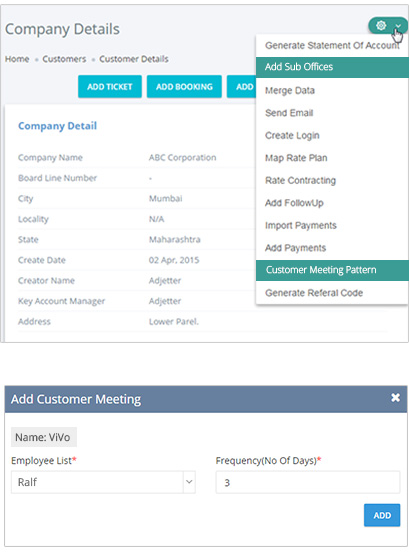The width and height of the screenshot is (410, 560).
Task: Select Generate Statement Of Account
Action: point(332,46)
